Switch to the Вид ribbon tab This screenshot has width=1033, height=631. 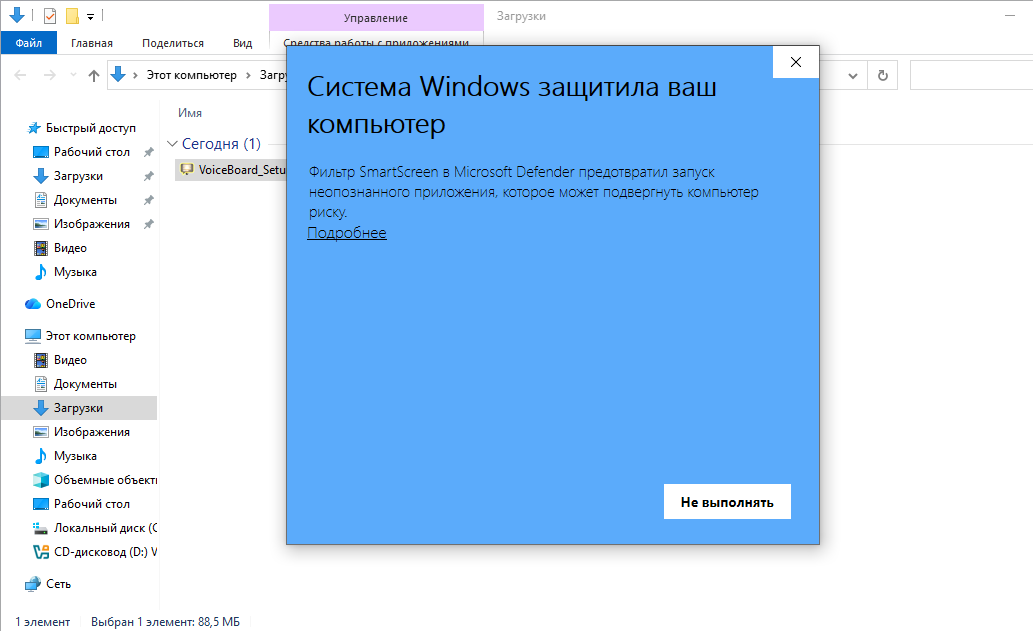[x=242, y=43]
